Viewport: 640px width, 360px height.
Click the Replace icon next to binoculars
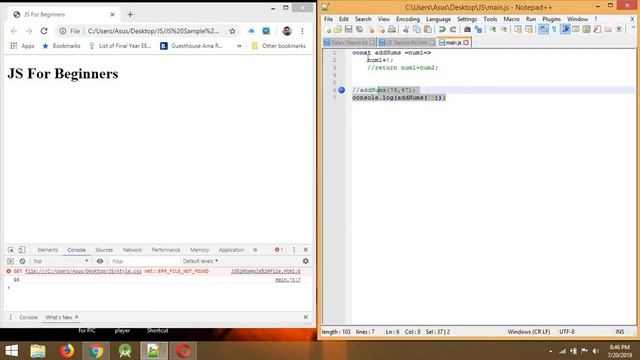click(x=478, y=29)
